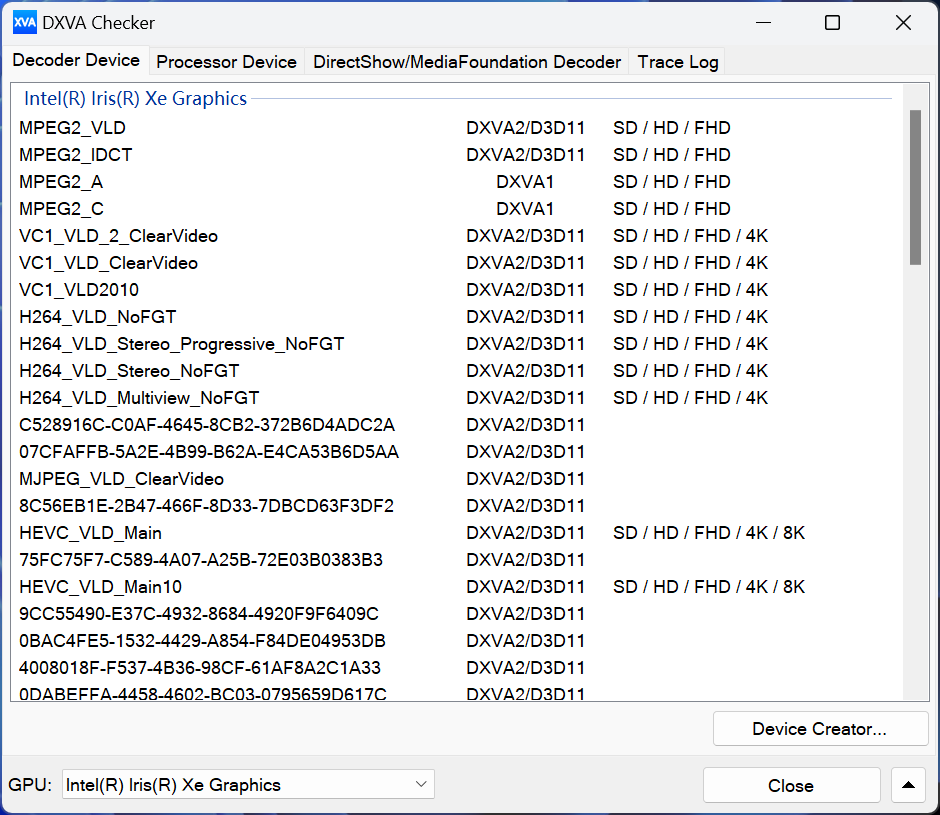Open the DirectShow/MediaFoundation Decoder tab
This screenshot has width=940, height=815.
tap(466, 62)
